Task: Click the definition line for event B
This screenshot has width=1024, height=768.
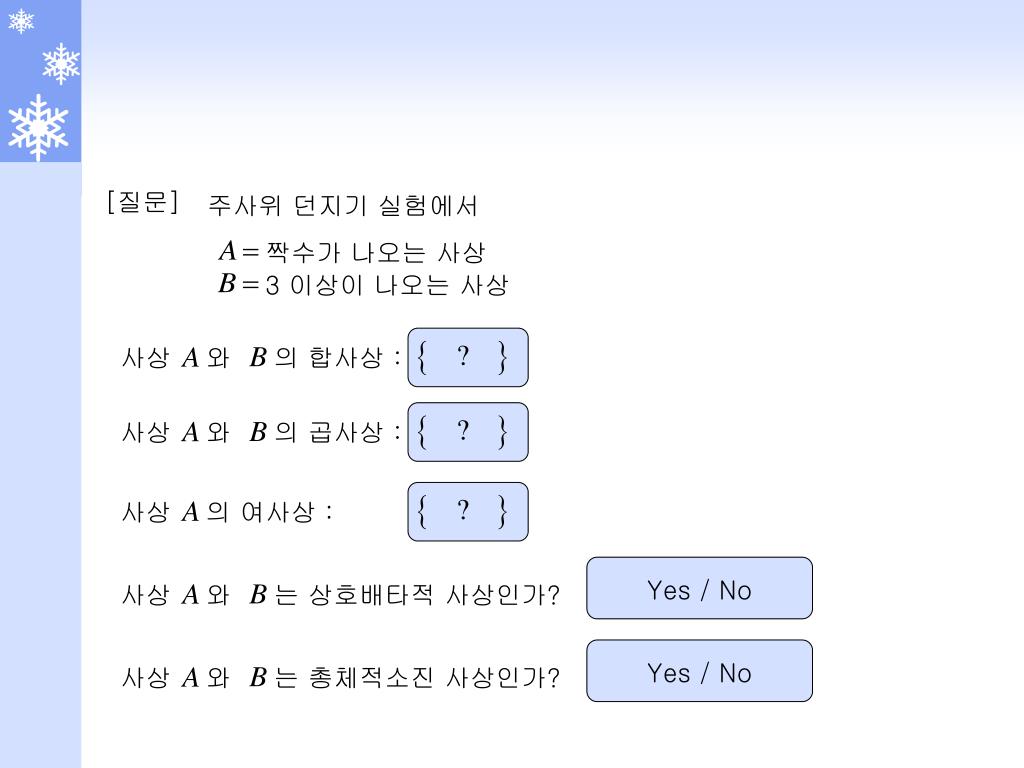Action: [363, 285]
